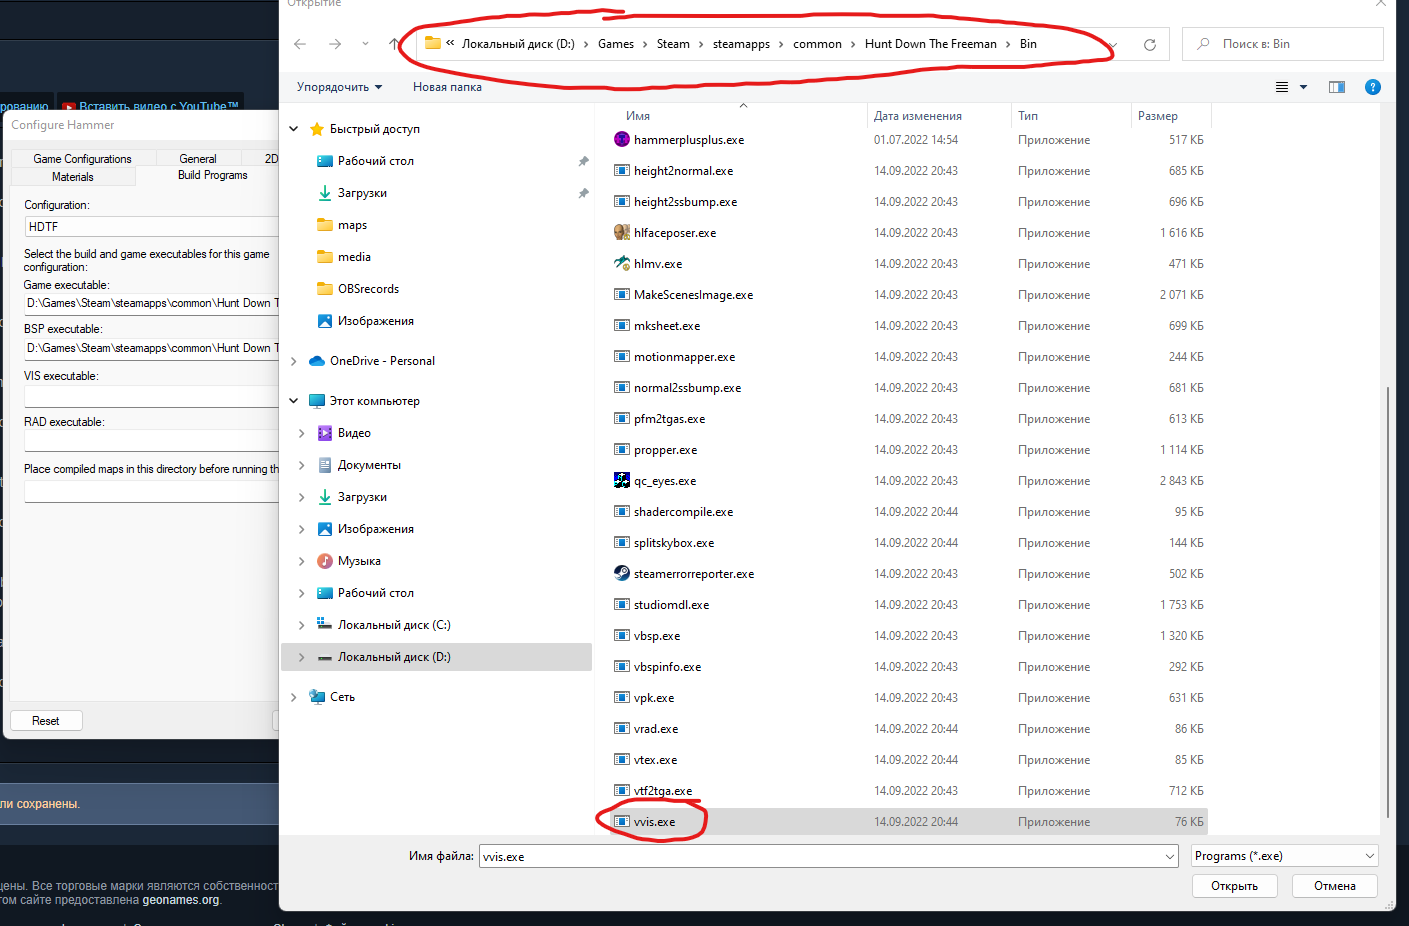Select hlfaceposer.exe file icon
The height and width of the screenshot is (926, 1409).
click(x=622, y=233)
